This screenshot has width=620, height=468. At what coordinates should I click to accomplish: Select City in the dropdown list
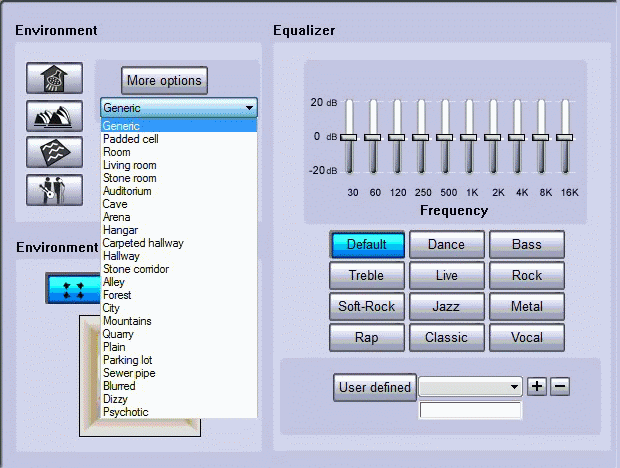[179, 308]
